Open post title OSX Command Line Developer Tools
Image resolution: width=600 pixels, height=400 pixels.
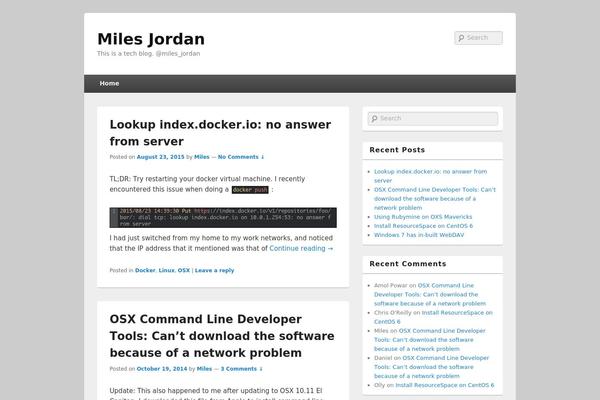222,336
